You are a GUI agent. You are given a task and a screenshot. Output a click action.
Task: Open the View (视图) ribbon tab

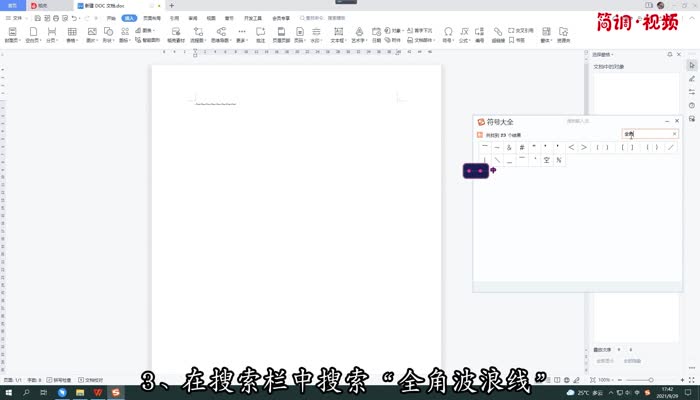[x=211, y=18]
